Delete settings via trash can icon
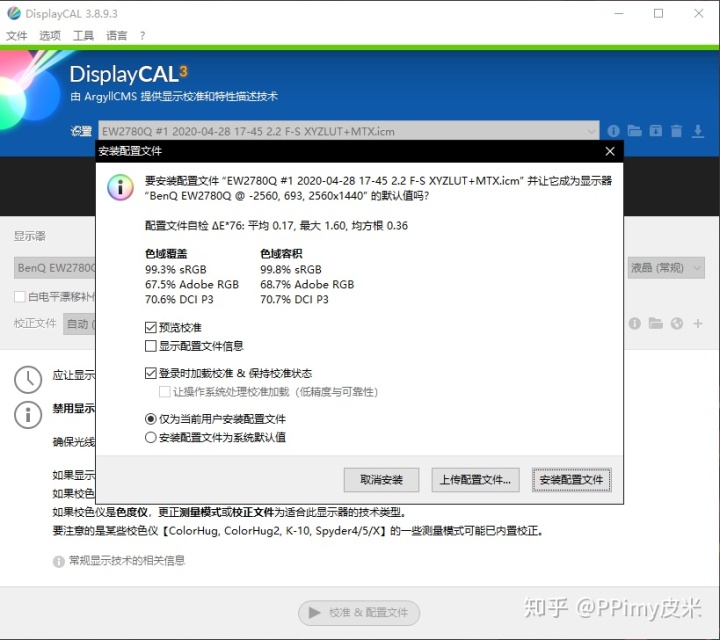Image resolution: width=720 pixels, height=640 pixels. (676, 131)
